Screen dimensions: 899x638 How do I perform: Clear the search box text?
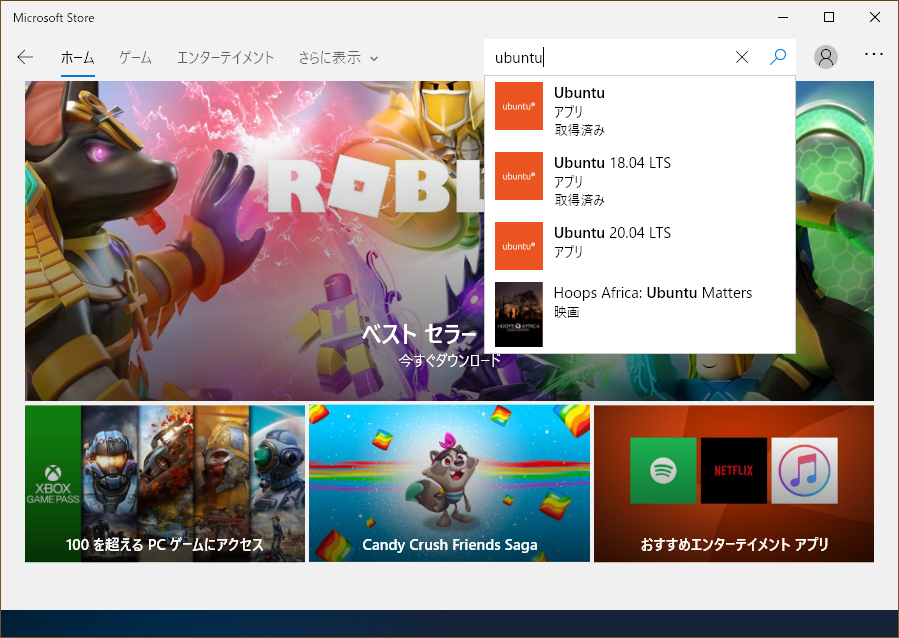(x=741, y=57)
